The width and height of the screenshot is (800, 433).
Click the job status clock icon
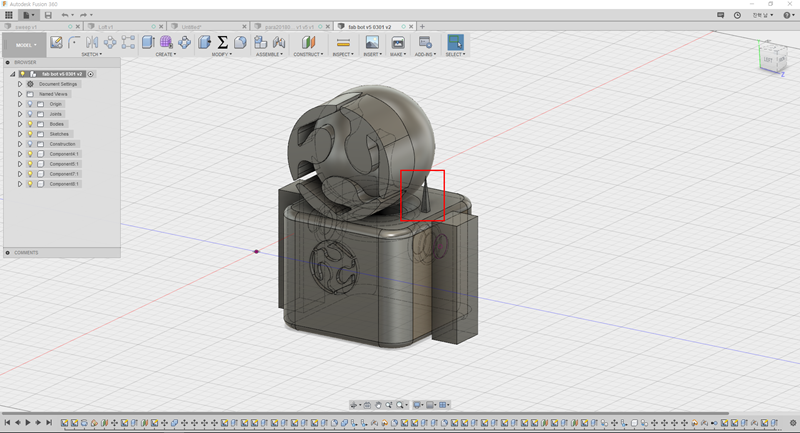tap(737, 16)
